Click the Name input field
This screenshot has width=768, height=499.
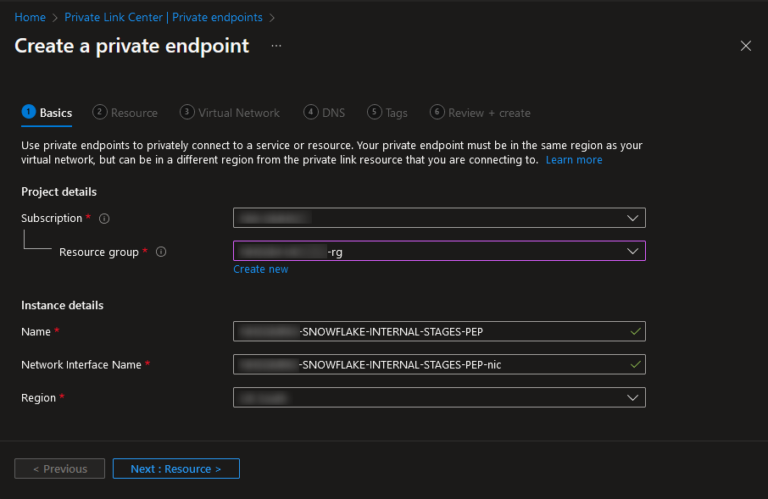[439, 332]
